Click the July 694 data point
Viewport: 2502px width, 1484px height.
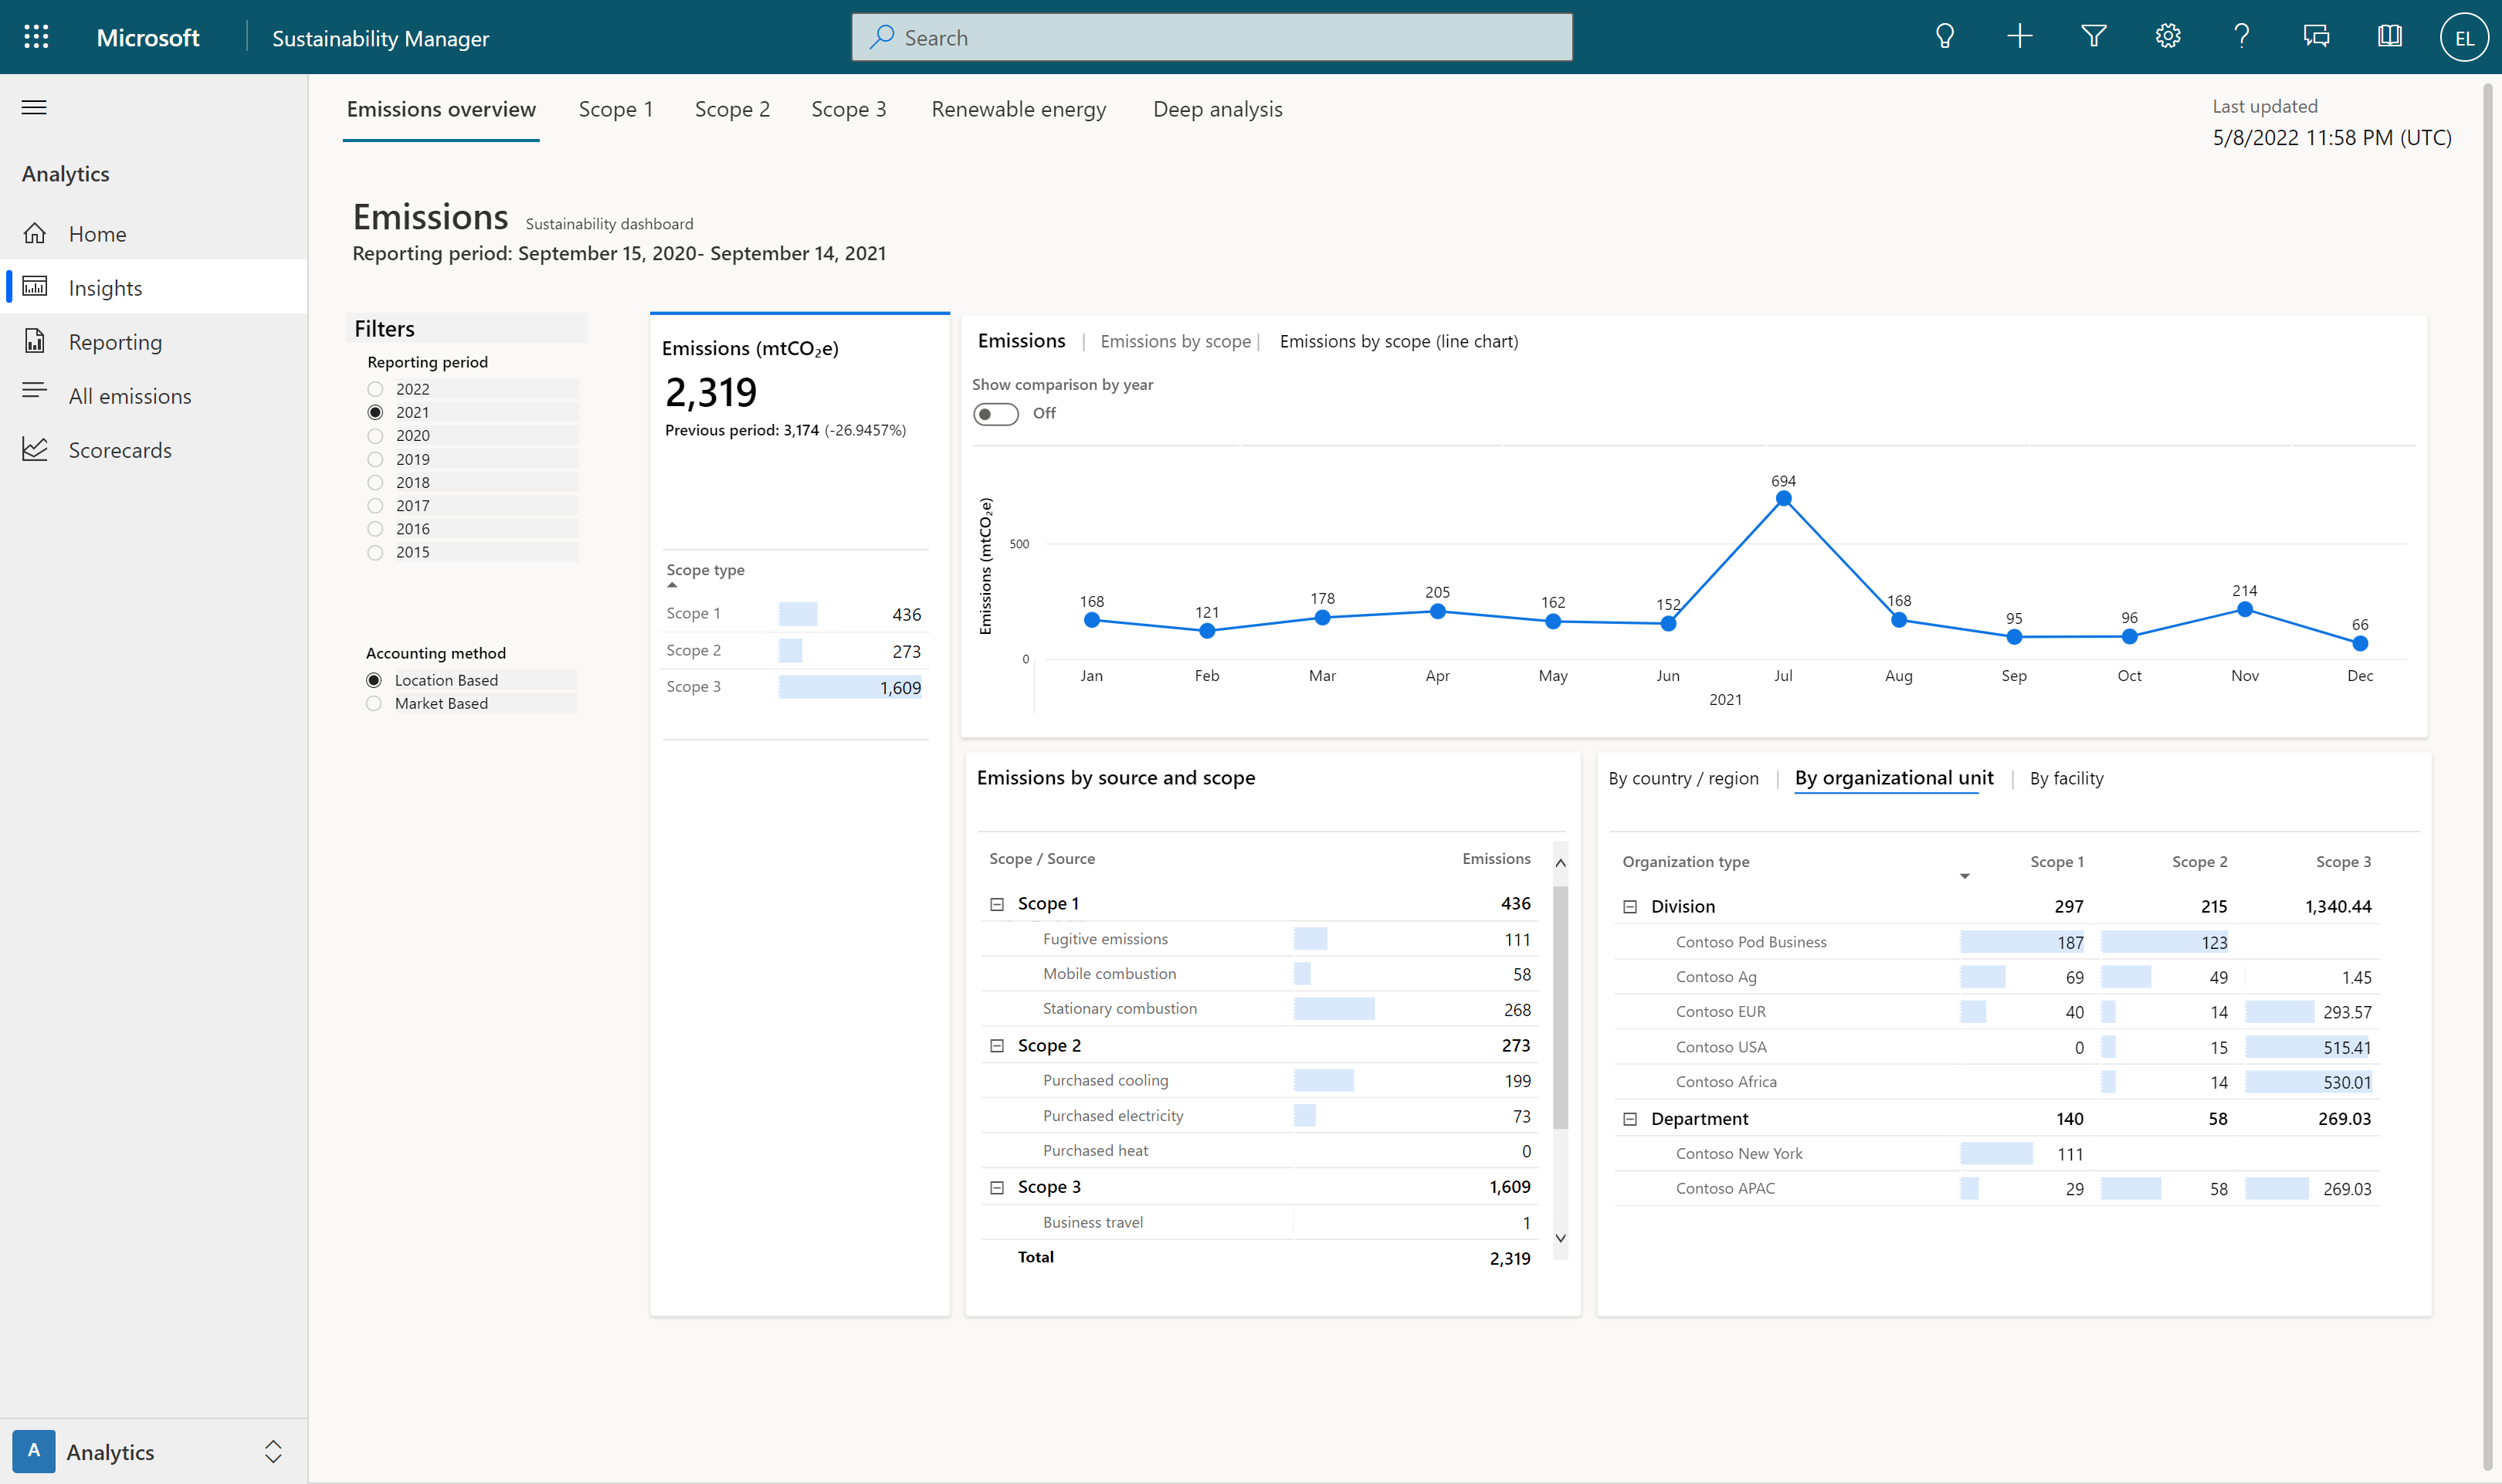pos(1783,499)
